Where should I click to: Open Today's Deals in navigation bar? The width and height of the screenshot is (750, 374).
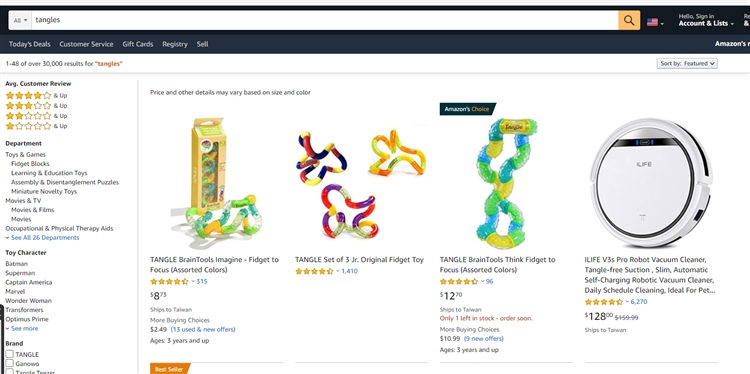pyautogui.click(x=29, y=44)
